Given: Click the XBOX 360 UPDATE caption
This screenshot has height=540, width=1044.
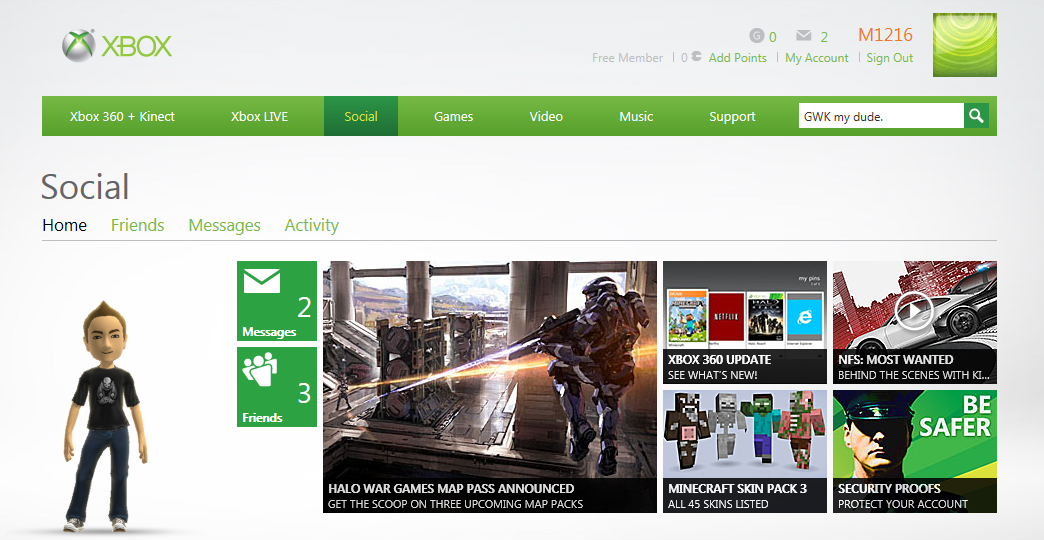Looking at the screenshot, I should pyautogui.click(x=719, y=360).
